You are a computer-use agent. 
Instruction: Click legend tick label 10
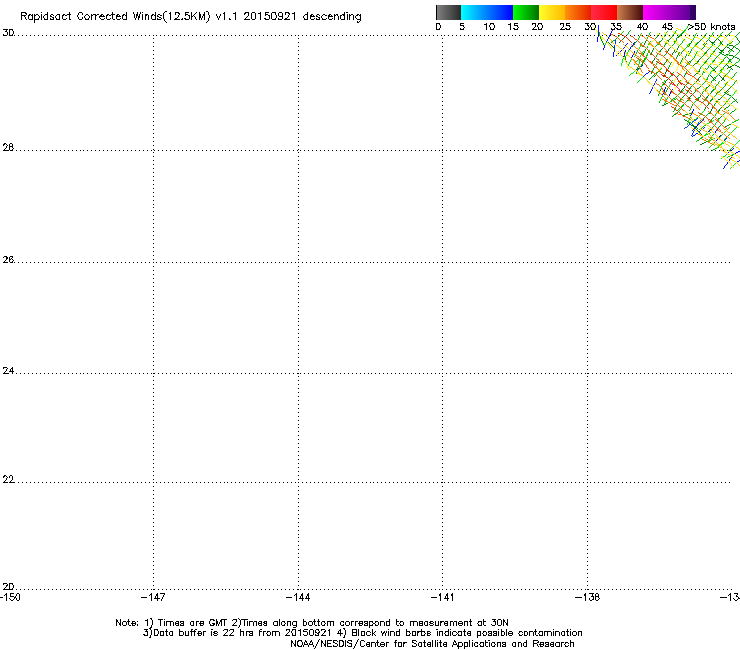coord(489,27)
